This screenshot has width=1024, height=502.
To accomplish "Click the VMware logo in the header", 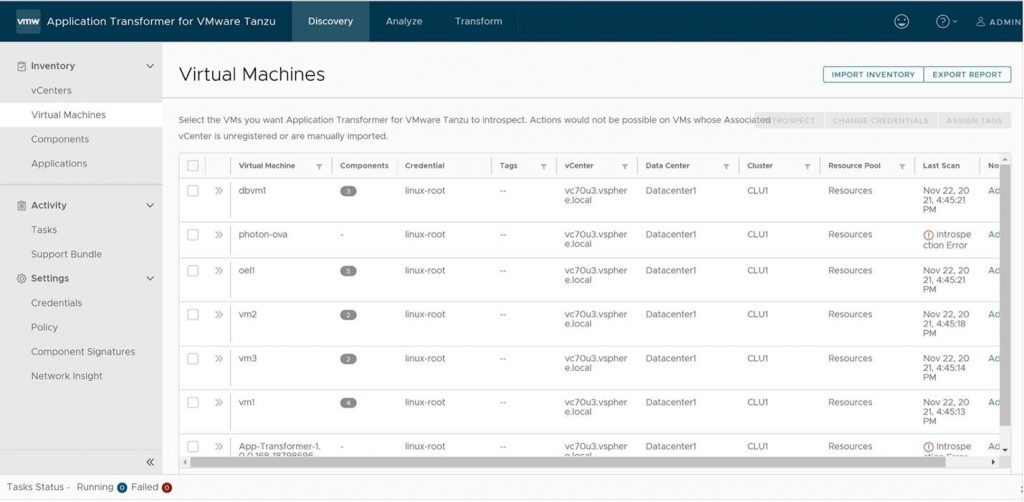I will (28, 21).
